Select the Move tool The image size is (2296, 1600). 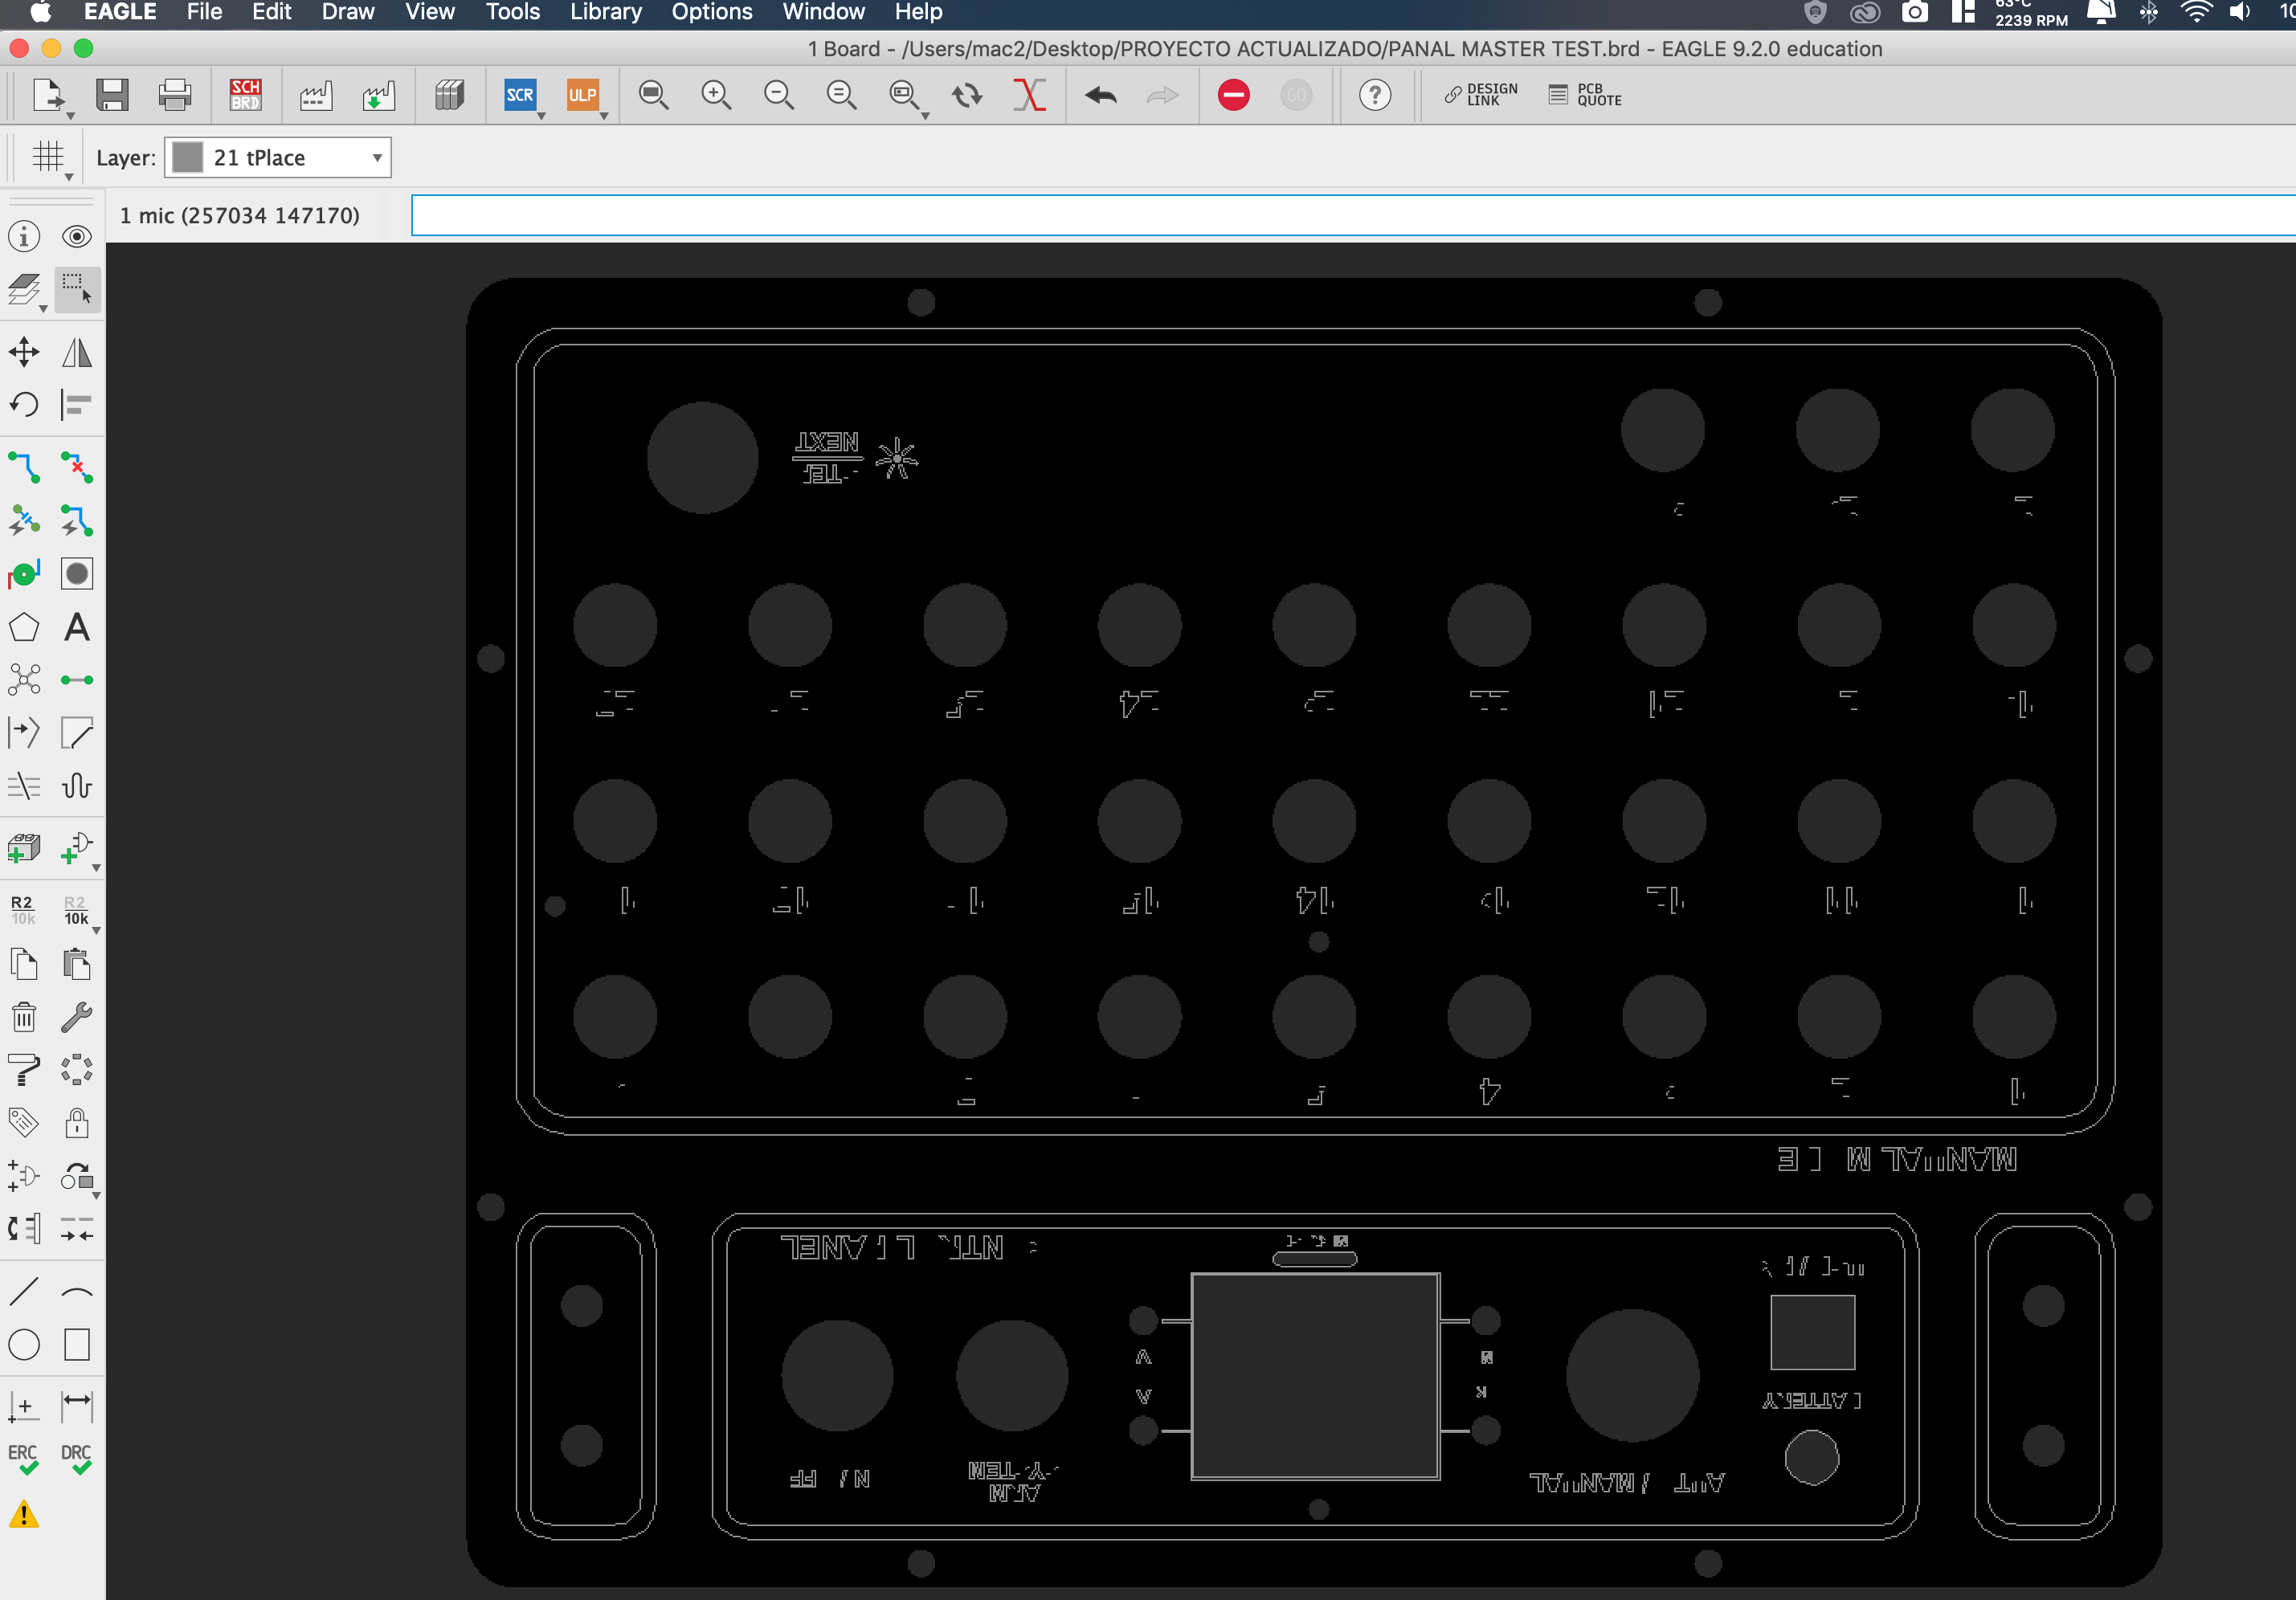(23, 351)
